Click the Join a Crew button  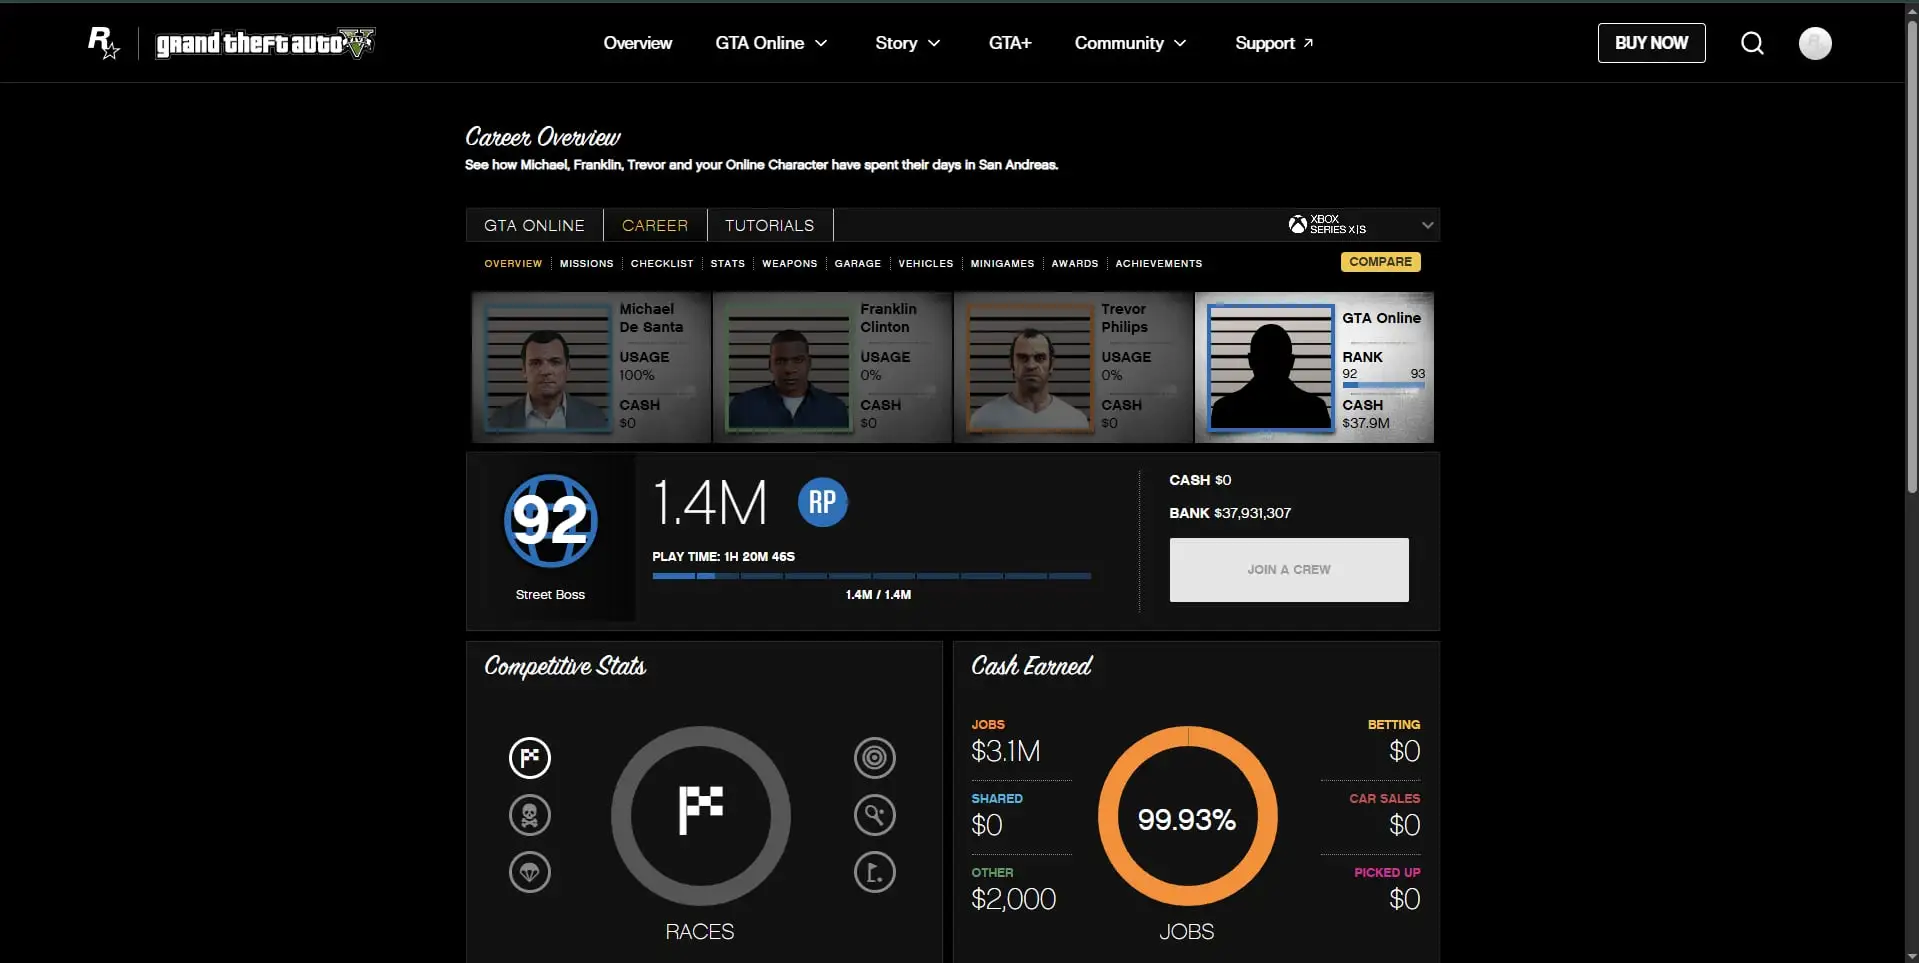(x=1289, y=570)
